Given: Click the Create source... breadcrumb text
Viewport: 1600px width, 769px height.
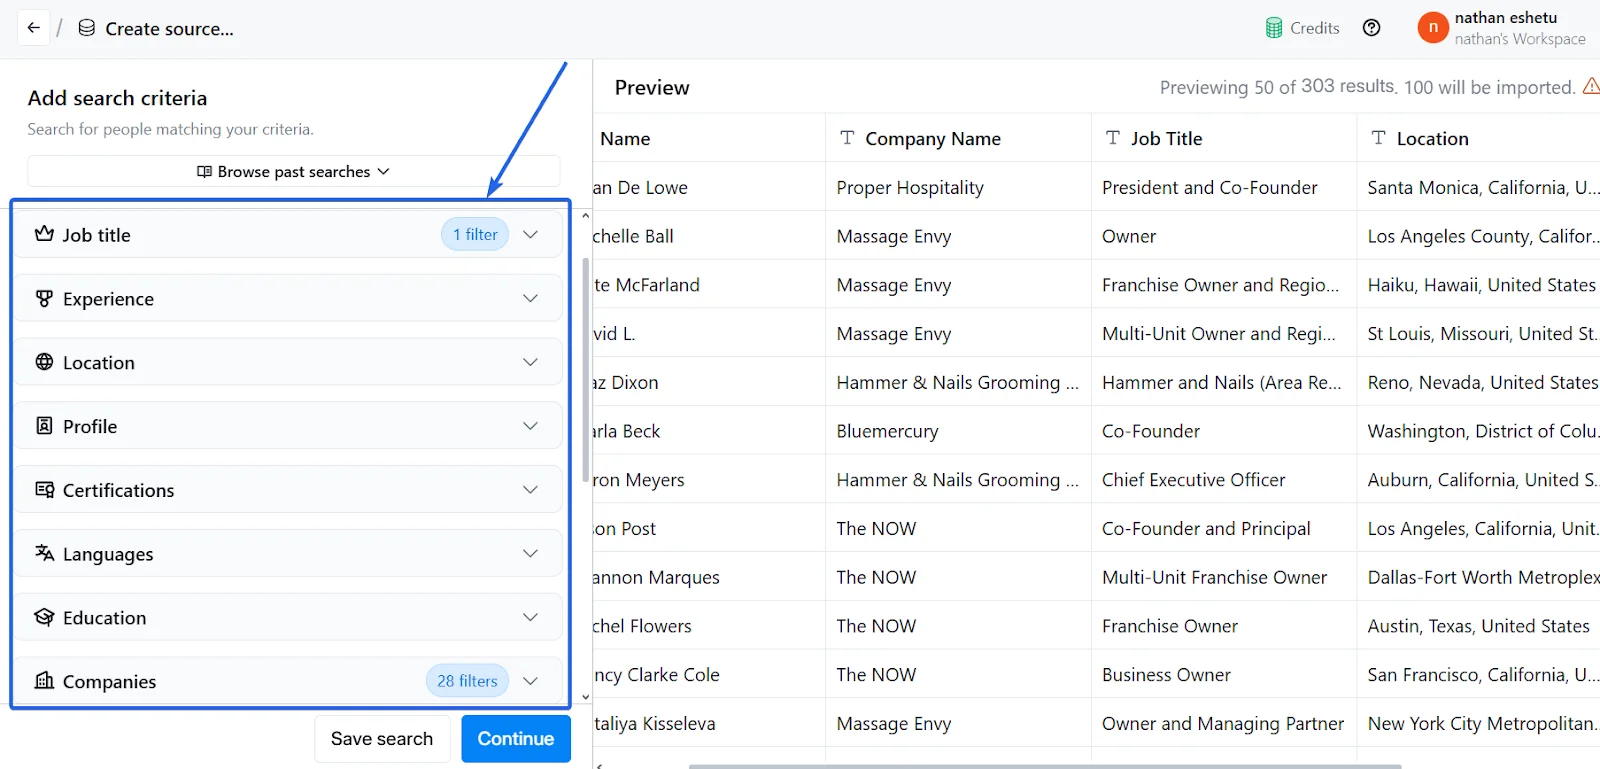Looking at the screenshot, I should [x=170, y=29].
